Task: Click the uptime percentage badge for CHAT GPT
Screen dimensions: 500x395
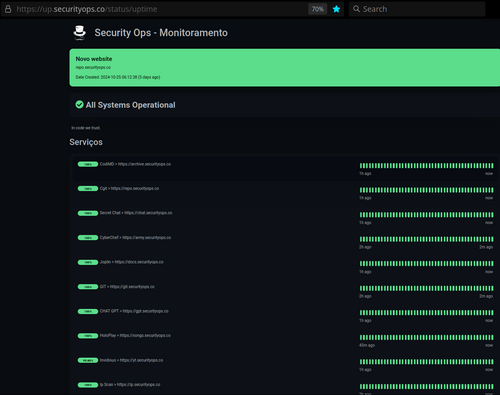Action: 88,311
